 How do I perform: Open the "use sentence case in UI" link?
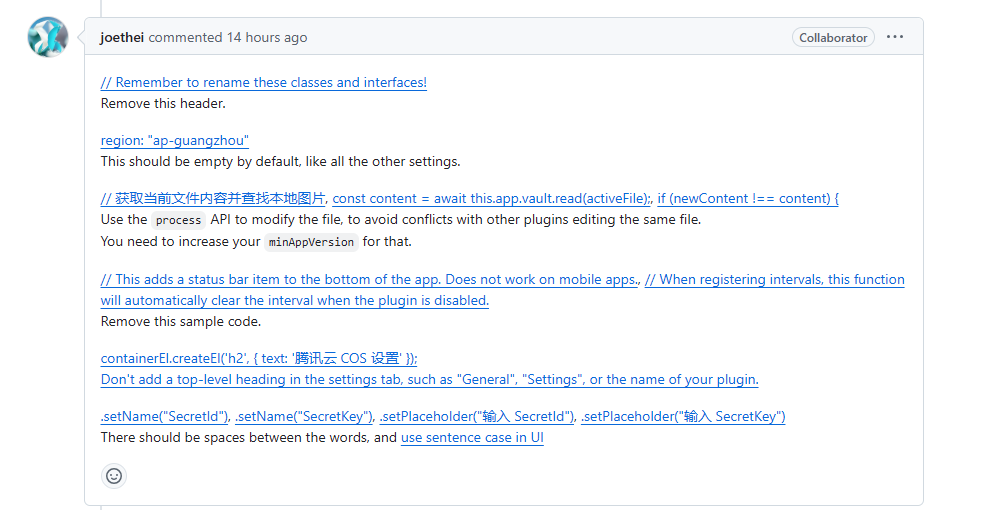tap(472, 437)
